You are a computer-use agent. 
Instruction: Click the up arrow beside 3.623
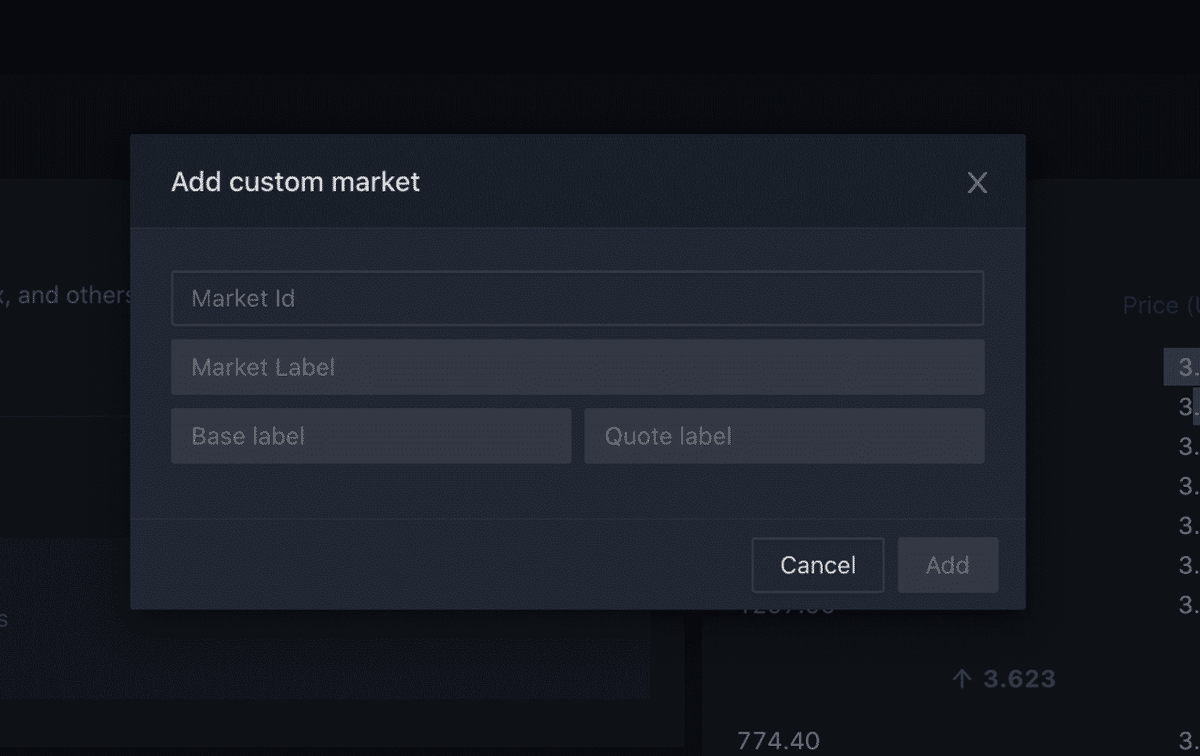(x=962, y=679)
